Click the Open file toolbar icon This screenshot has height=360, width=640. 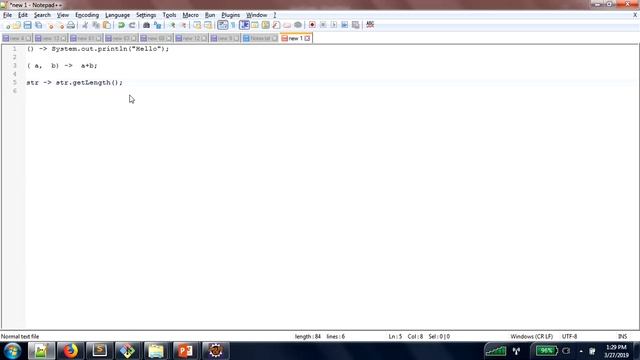tap(17, 25)
